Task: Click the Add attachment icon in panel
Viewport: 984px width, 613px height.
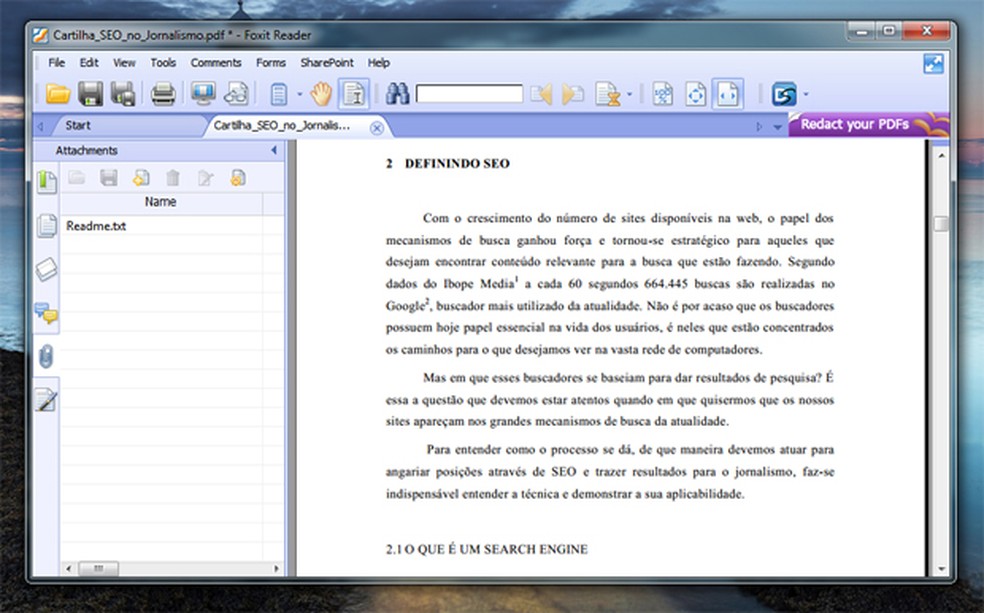Action: 141,178
